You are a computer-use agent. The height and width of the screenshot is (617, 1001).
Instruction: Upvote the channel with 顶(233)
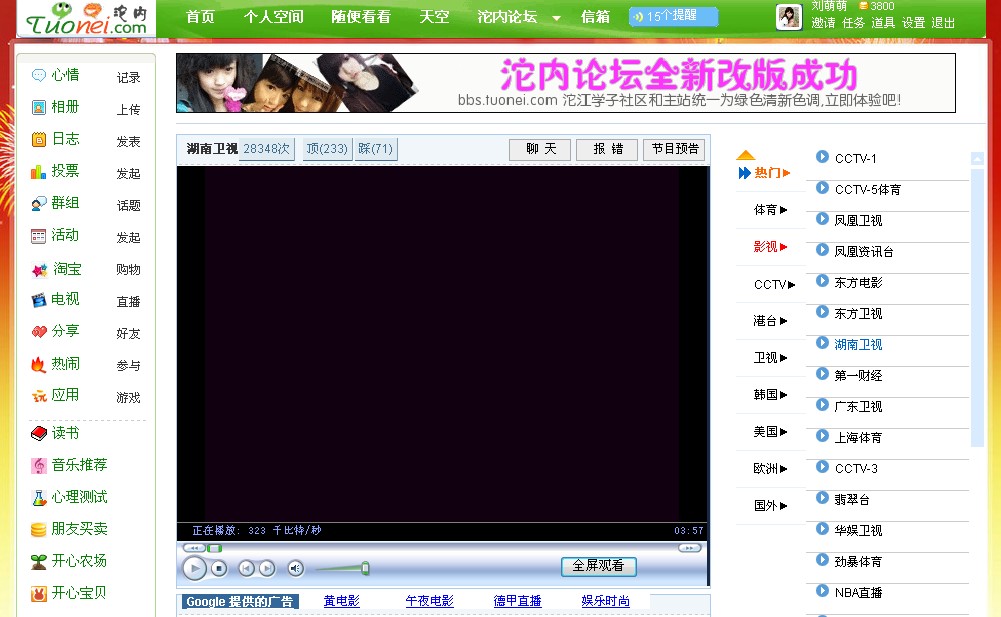pos(327,149)
